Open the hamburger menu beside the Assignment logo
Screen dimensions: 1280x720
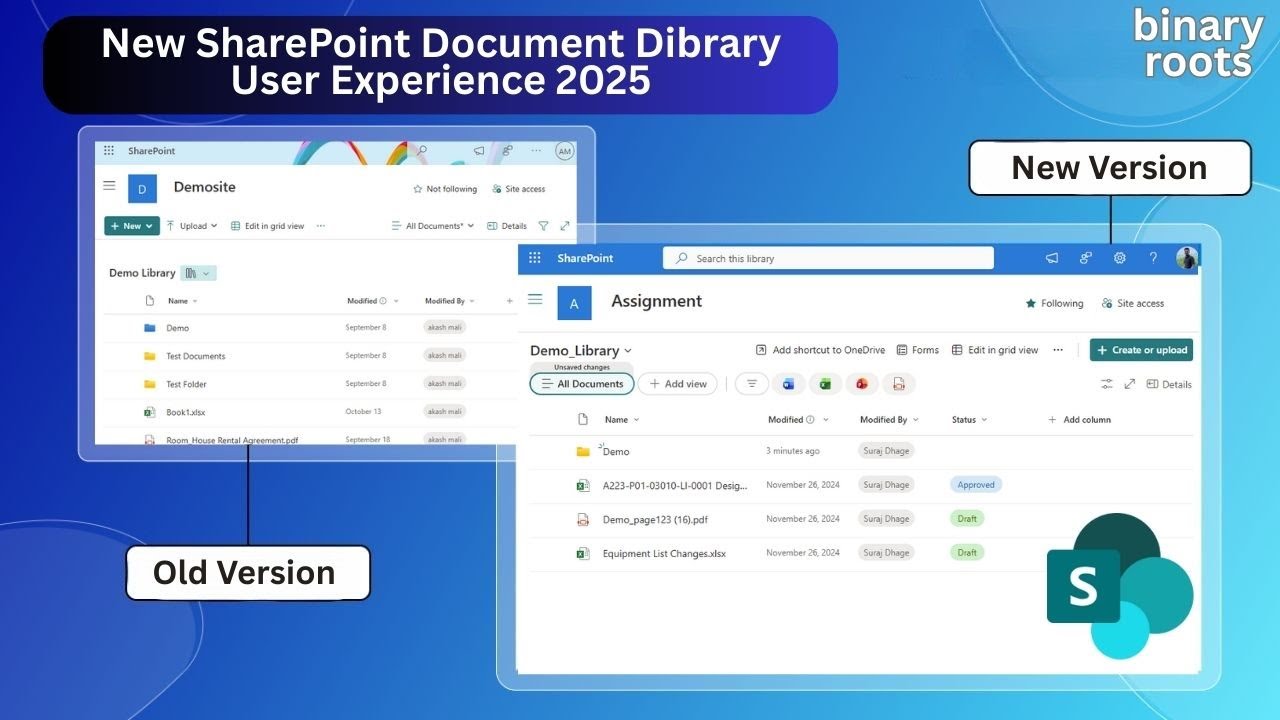pyautogui.click(x=535, y=299)
